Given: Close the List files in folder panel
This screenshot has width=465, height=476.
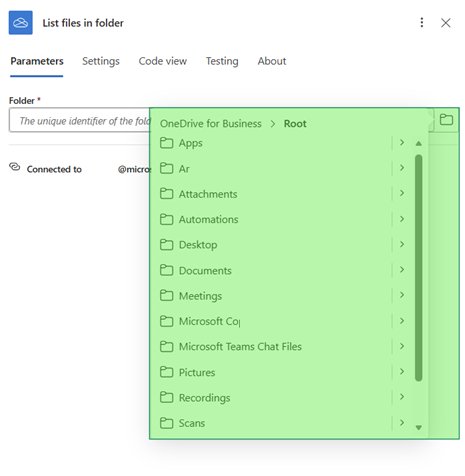Looking at the screenshot, I should pyautogui.click(x=446, y=23).
